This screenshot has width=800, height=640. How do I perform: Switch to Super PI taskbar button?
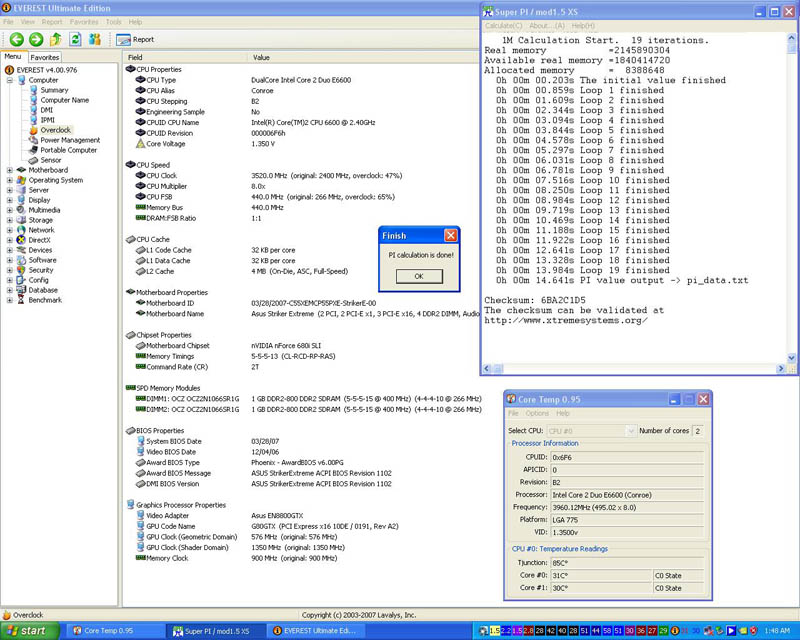(216, 631)
